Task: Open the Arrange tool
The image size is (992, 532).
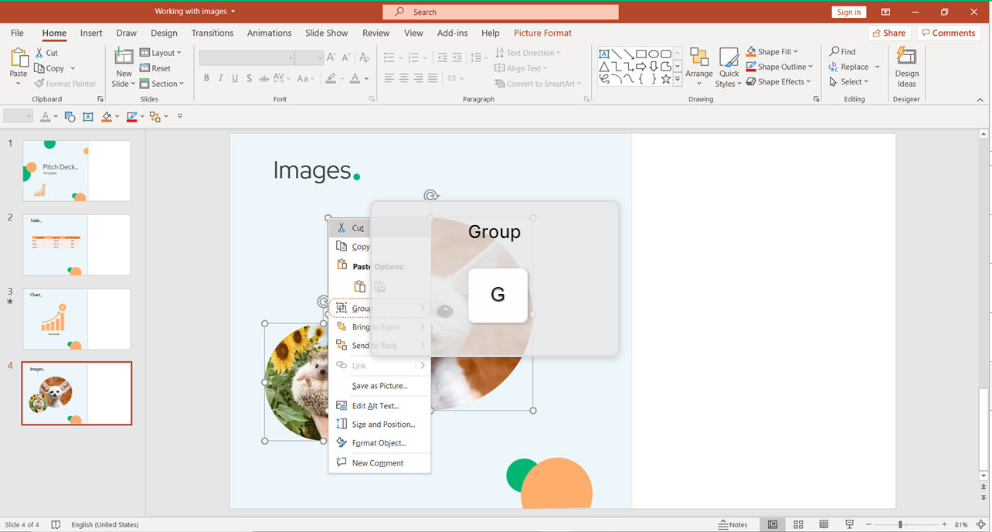Action: [x=699, y=58]
